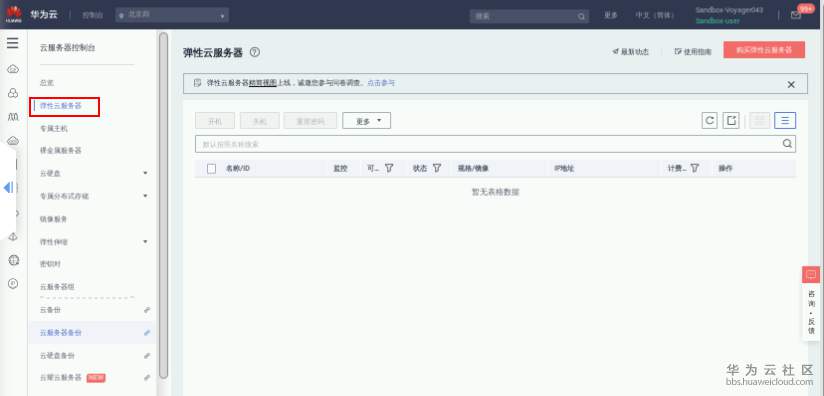Viewport: 824px width, 396px height.
Task: Select 云服务器组 in the sidebar
Action: click(57, 287)
